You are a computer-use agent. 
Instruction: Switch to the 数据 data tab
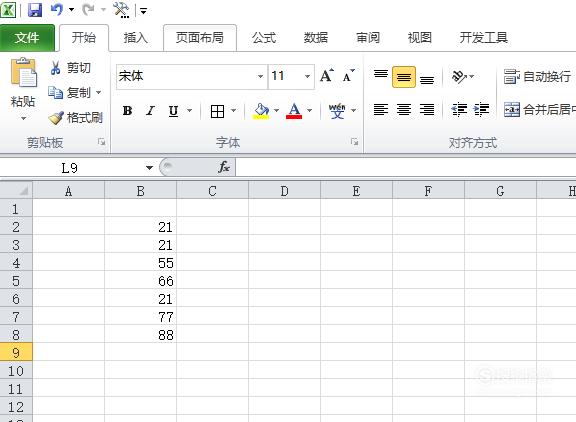(x=316, y=37)
